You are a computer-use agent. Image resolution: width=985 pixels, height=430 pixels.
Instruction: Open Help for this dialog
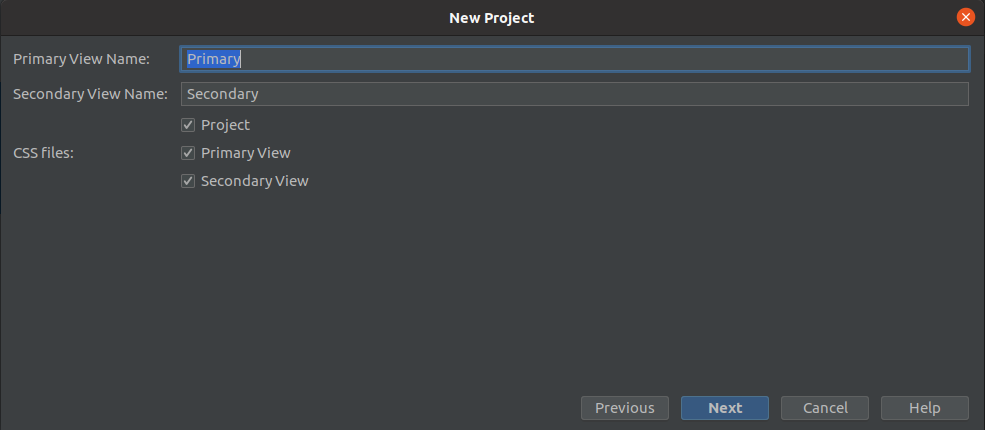click(925, 408)
